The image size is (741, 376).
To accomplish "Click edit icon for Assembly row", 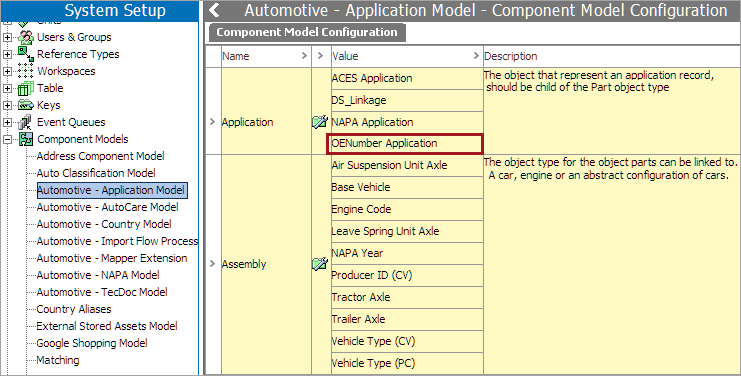I will 320,264.
